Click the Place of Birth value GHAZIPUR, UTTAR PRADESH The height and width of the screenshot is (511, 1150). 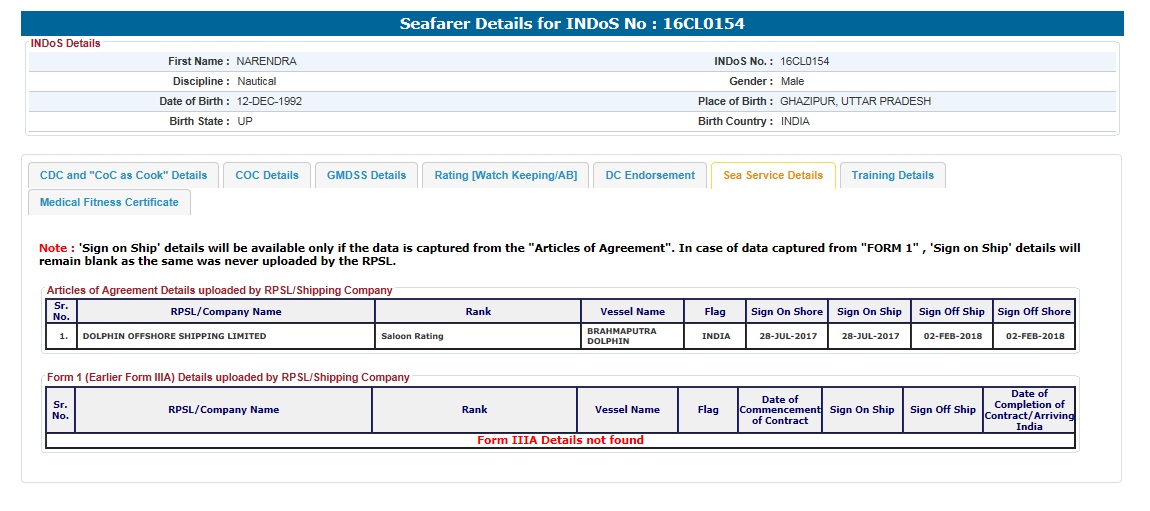point(855,101)
